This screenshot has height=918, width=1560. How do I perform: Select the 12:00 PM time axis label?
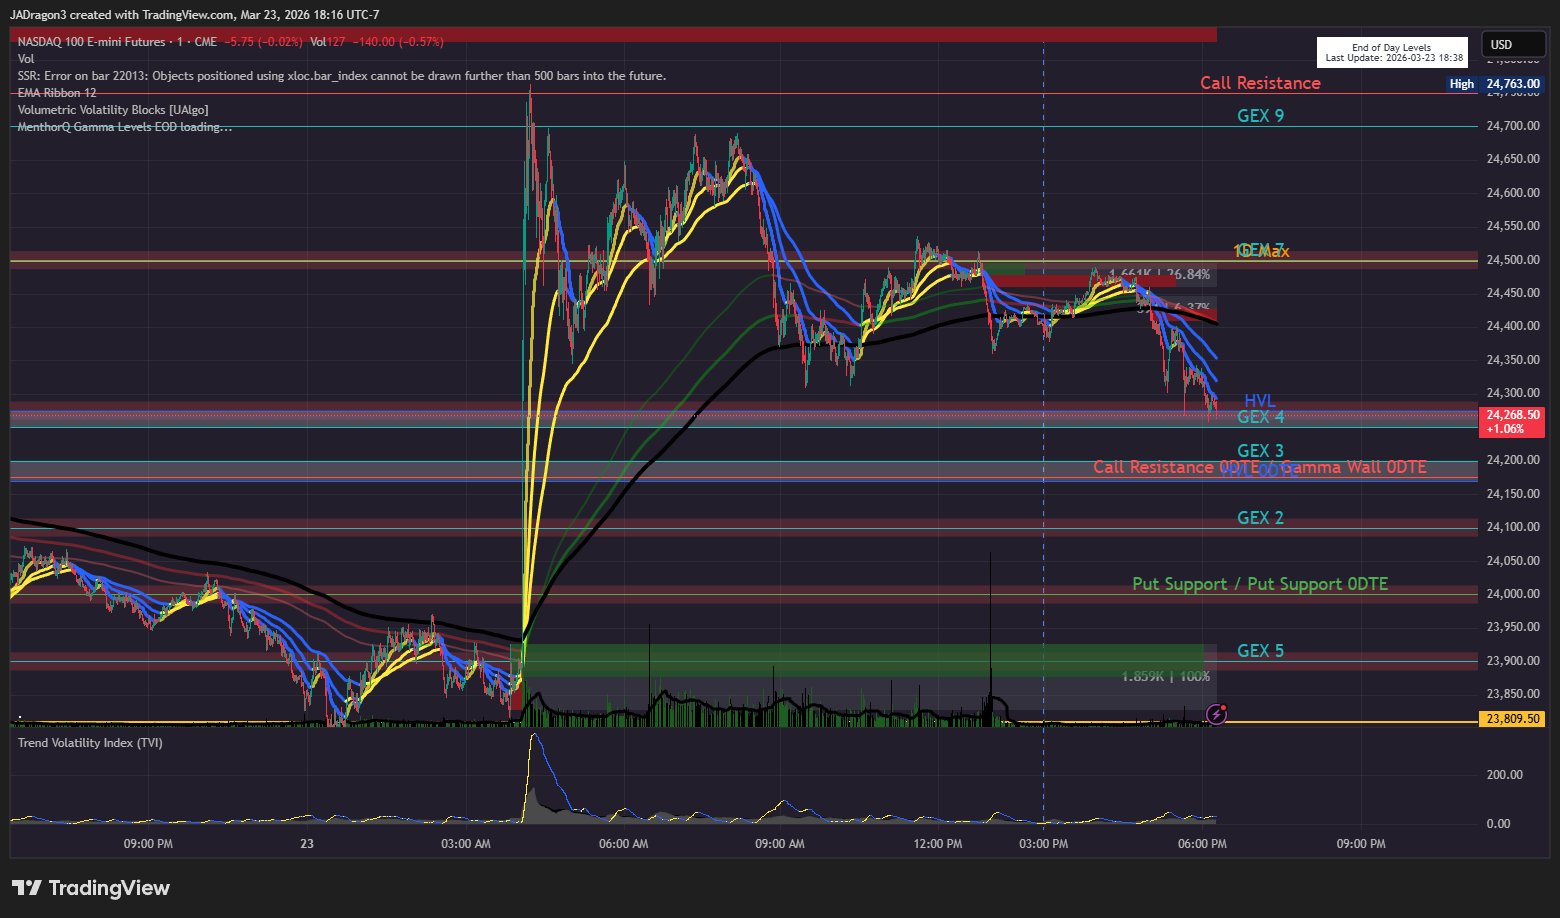point(938,844)
